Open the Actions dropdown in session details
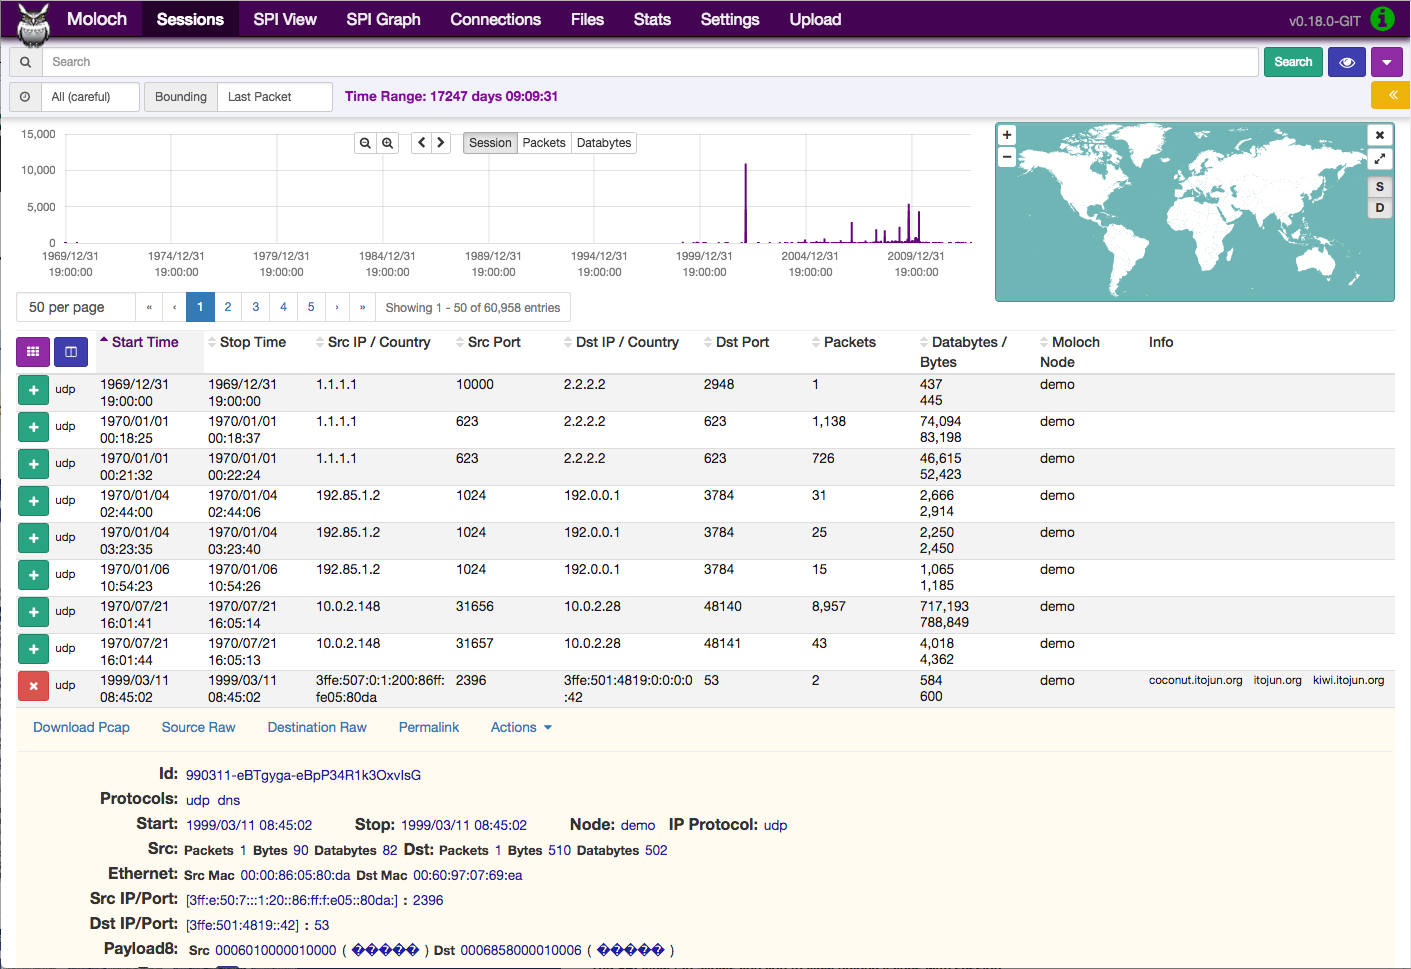Image resolution: width=1411 pixels, height=969 pixels. tap(519, 727)
